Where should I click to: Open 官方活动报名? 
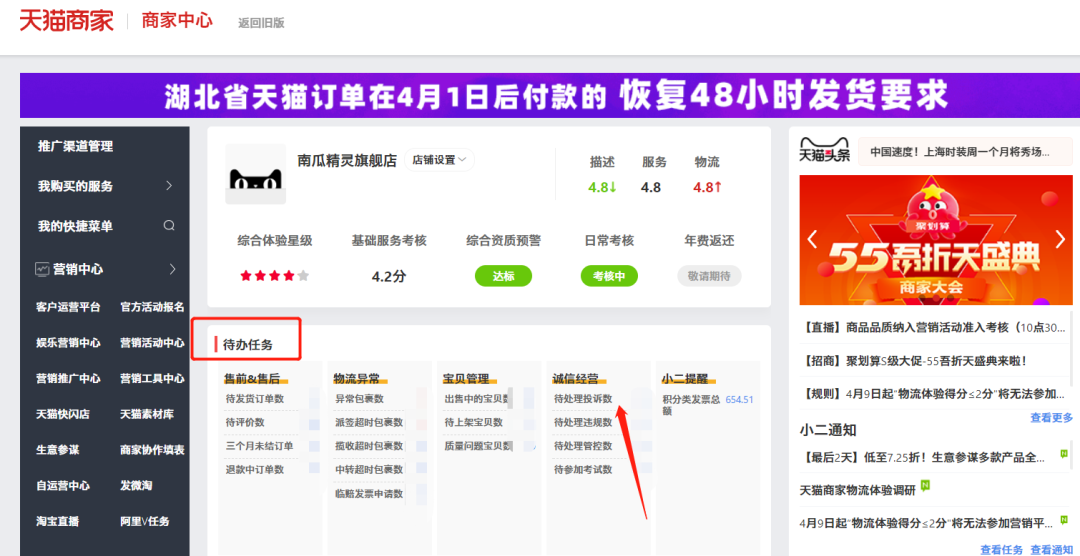click(152, 307)
